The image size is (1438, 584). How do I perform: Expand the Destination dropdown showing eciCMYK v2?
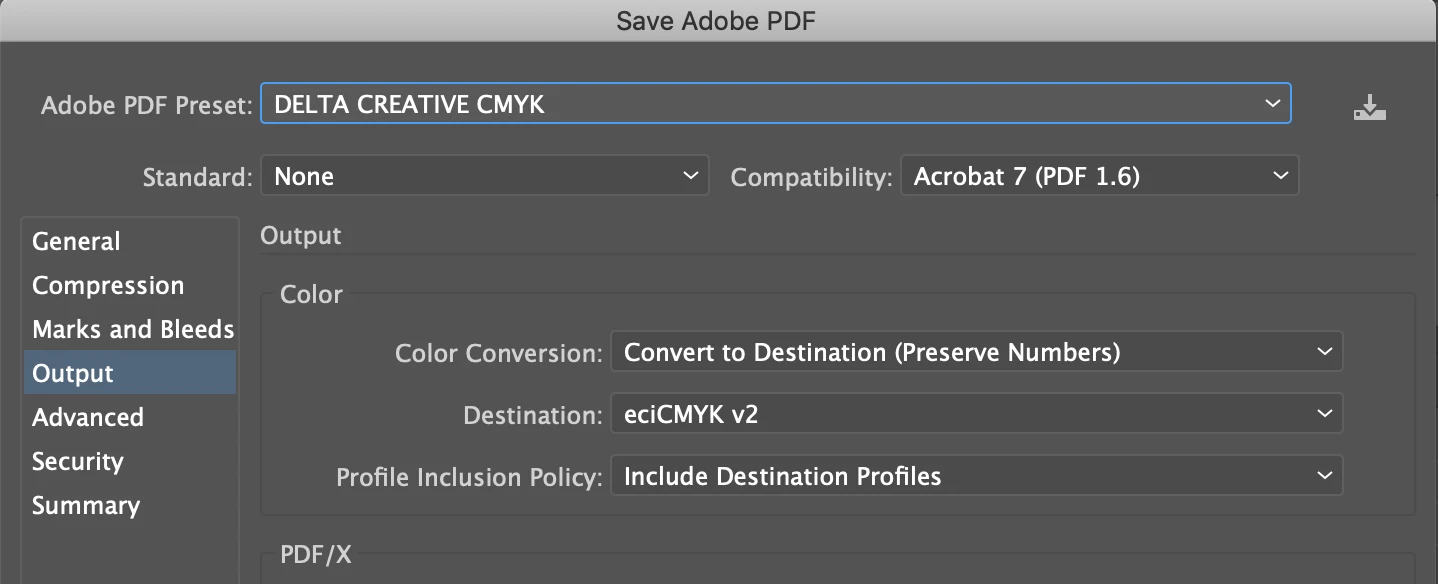[975, 414]
